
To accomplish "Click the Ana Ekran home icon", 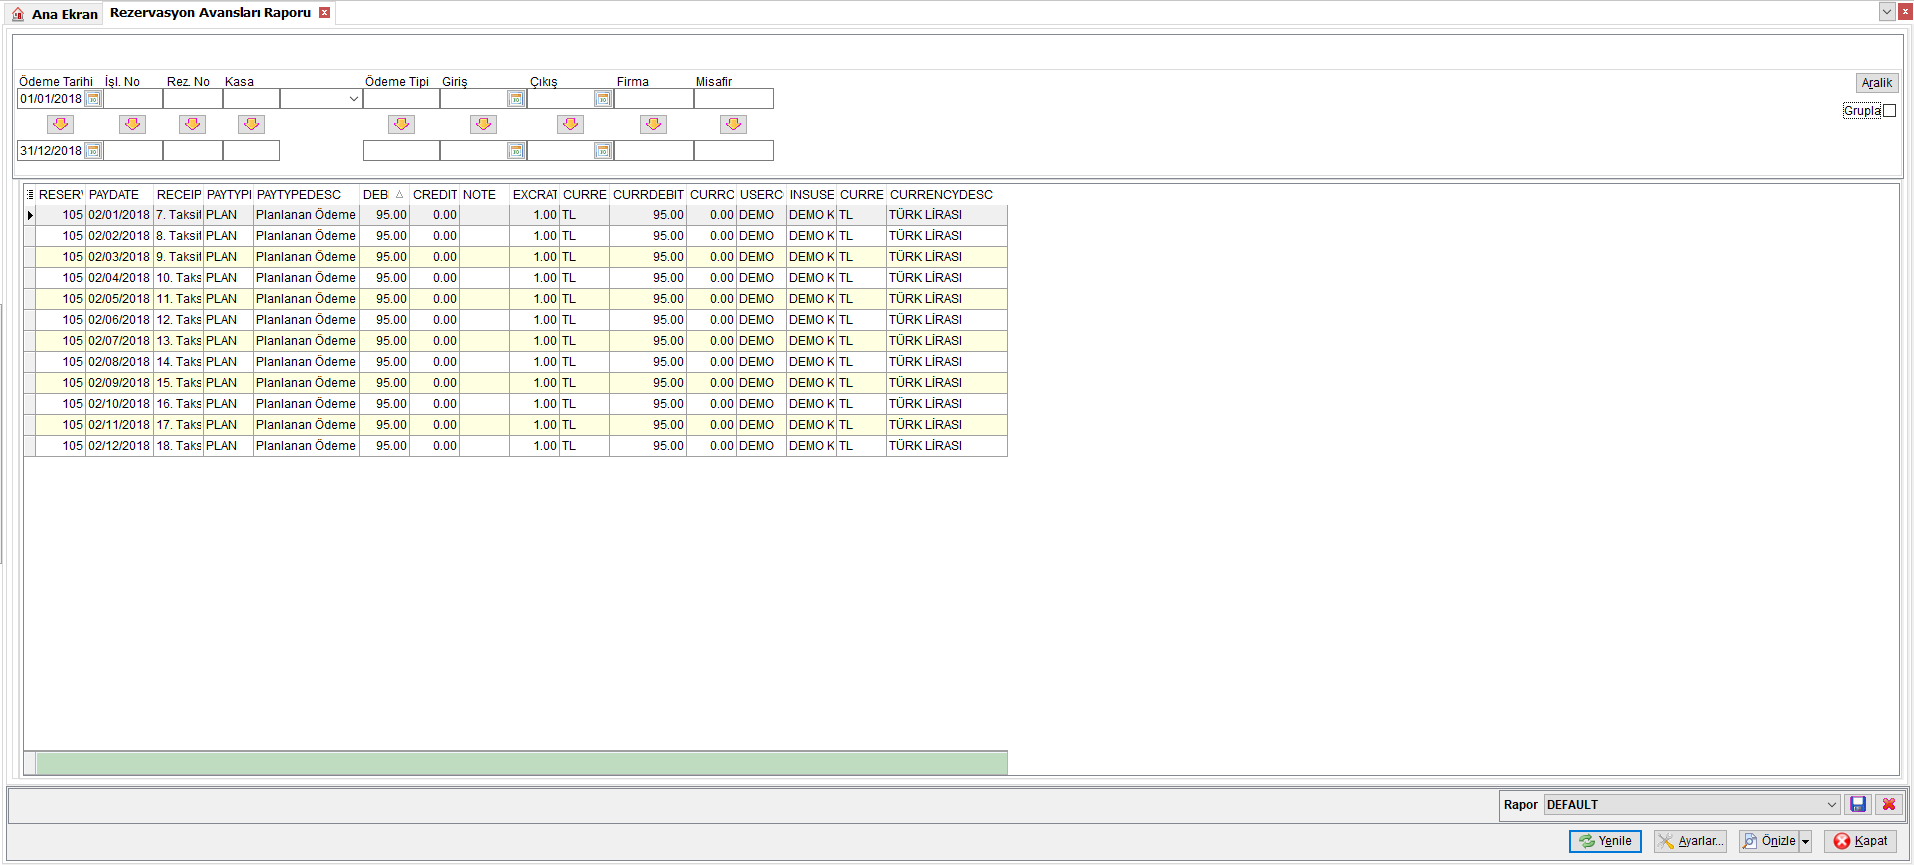I will point(18,14).
